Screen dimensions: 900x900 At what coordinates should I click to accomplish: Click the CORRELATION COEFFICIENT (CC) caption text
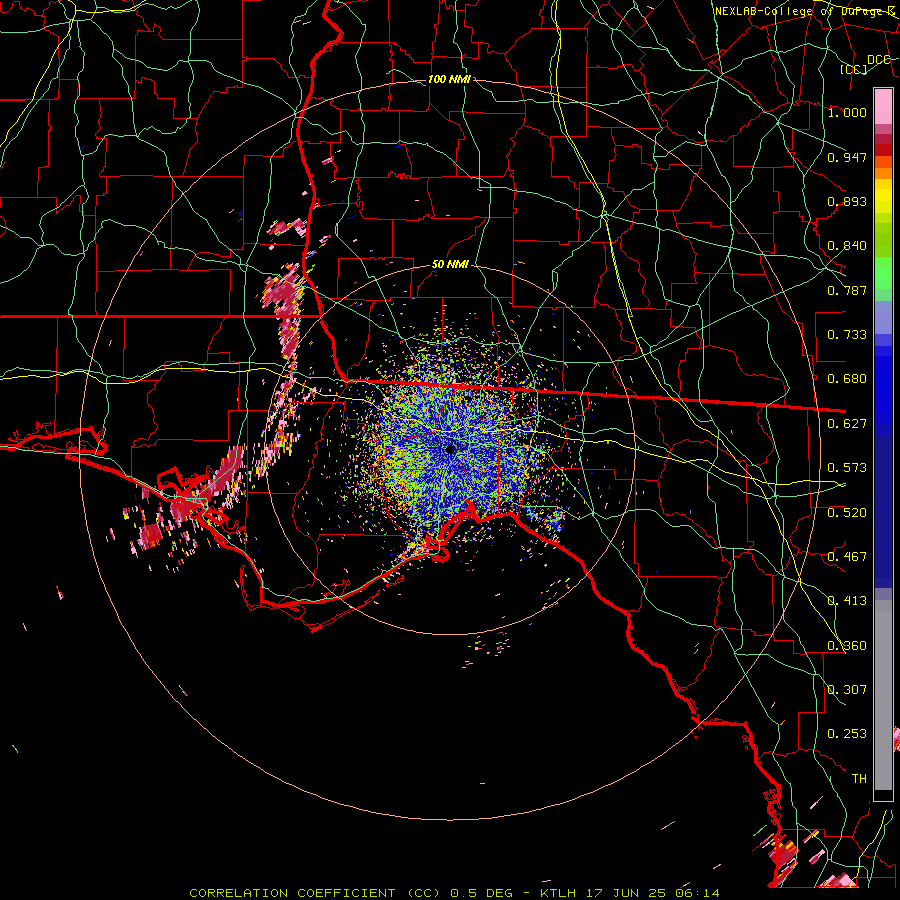tap(315, 893)
